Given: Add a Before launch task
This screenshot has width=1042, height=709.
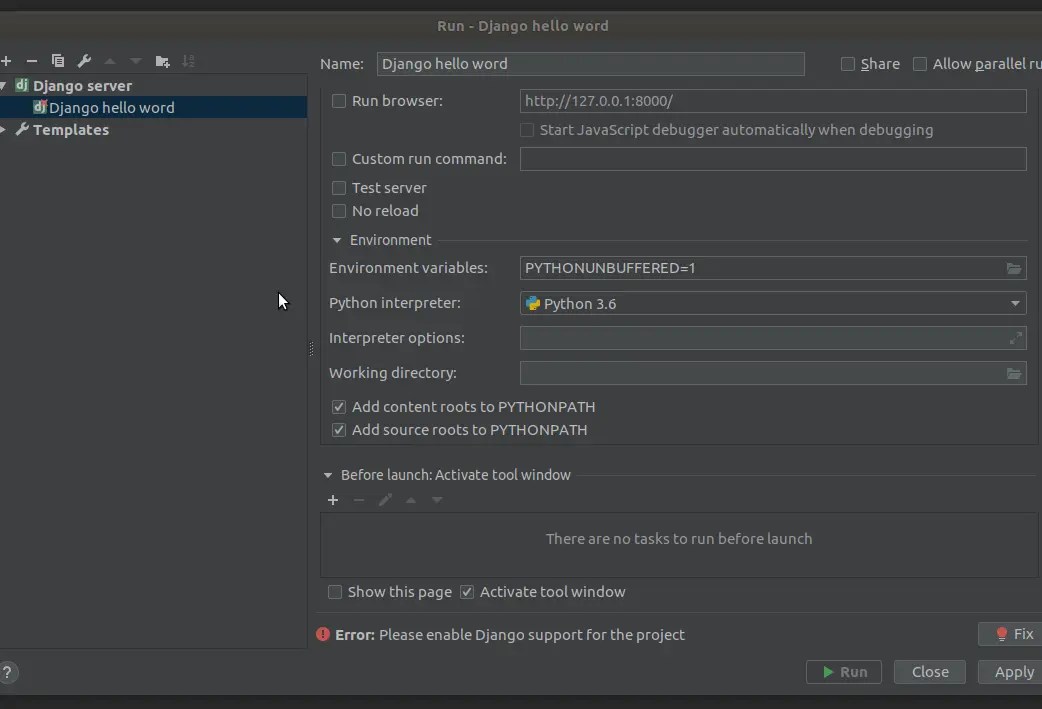Looking at the screenshot, I should (333, 500).
